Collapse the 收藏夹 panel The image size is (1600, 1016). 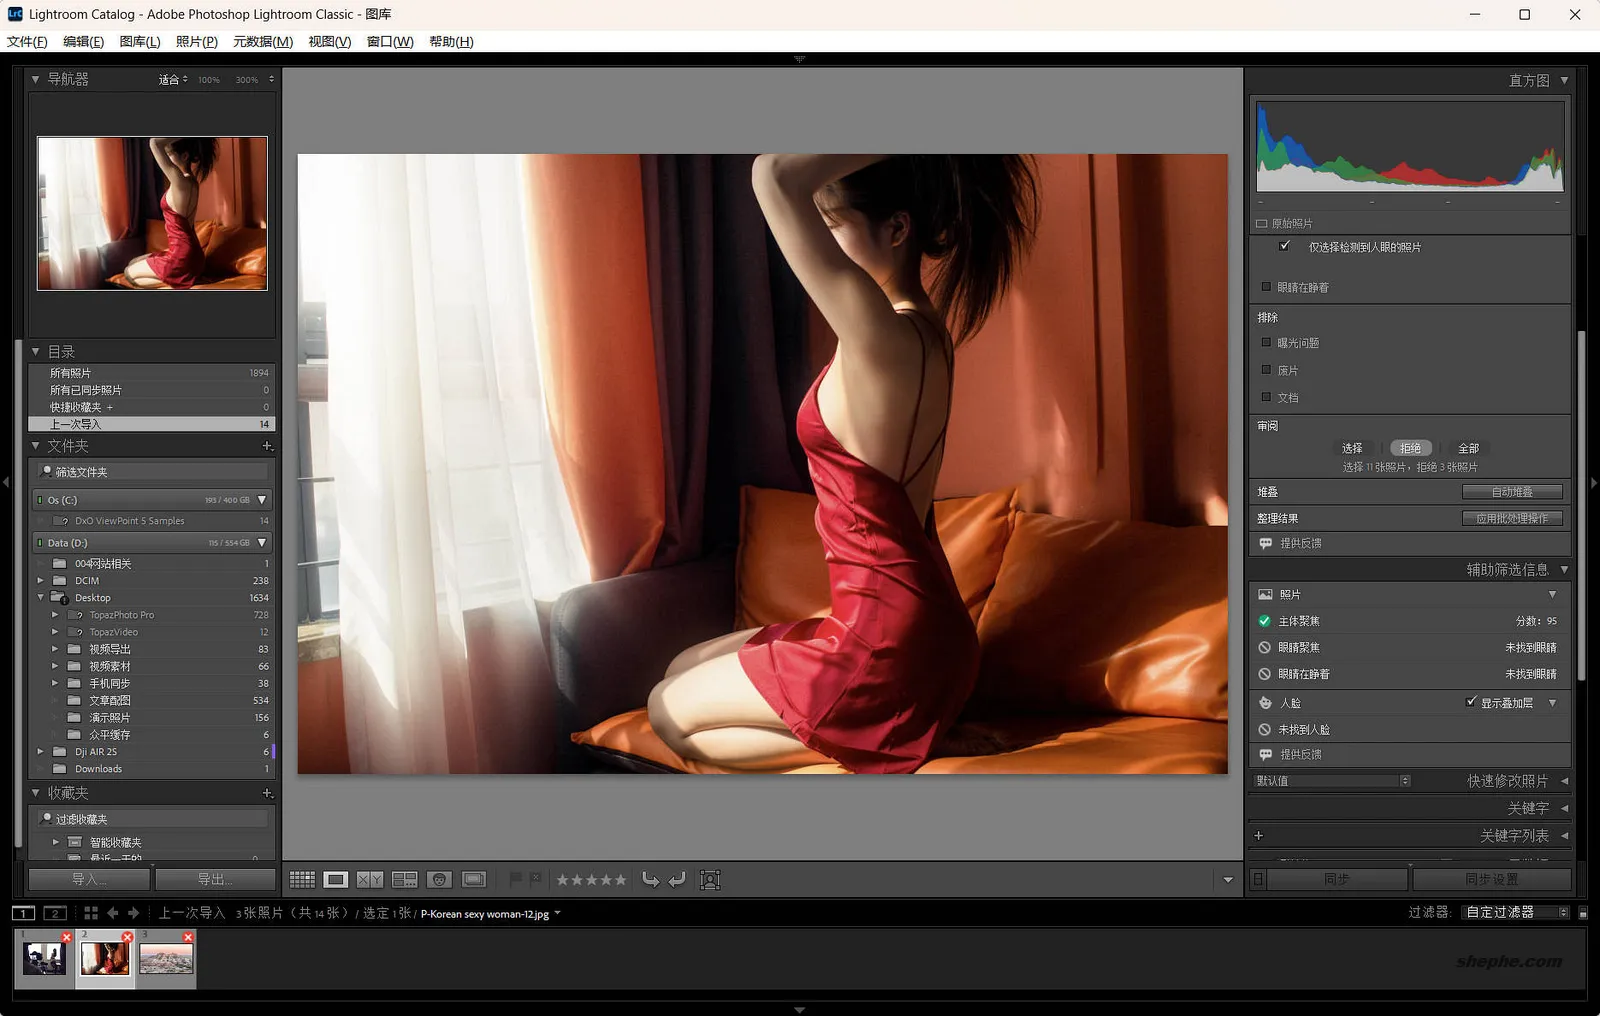click(x=36, y=793)
